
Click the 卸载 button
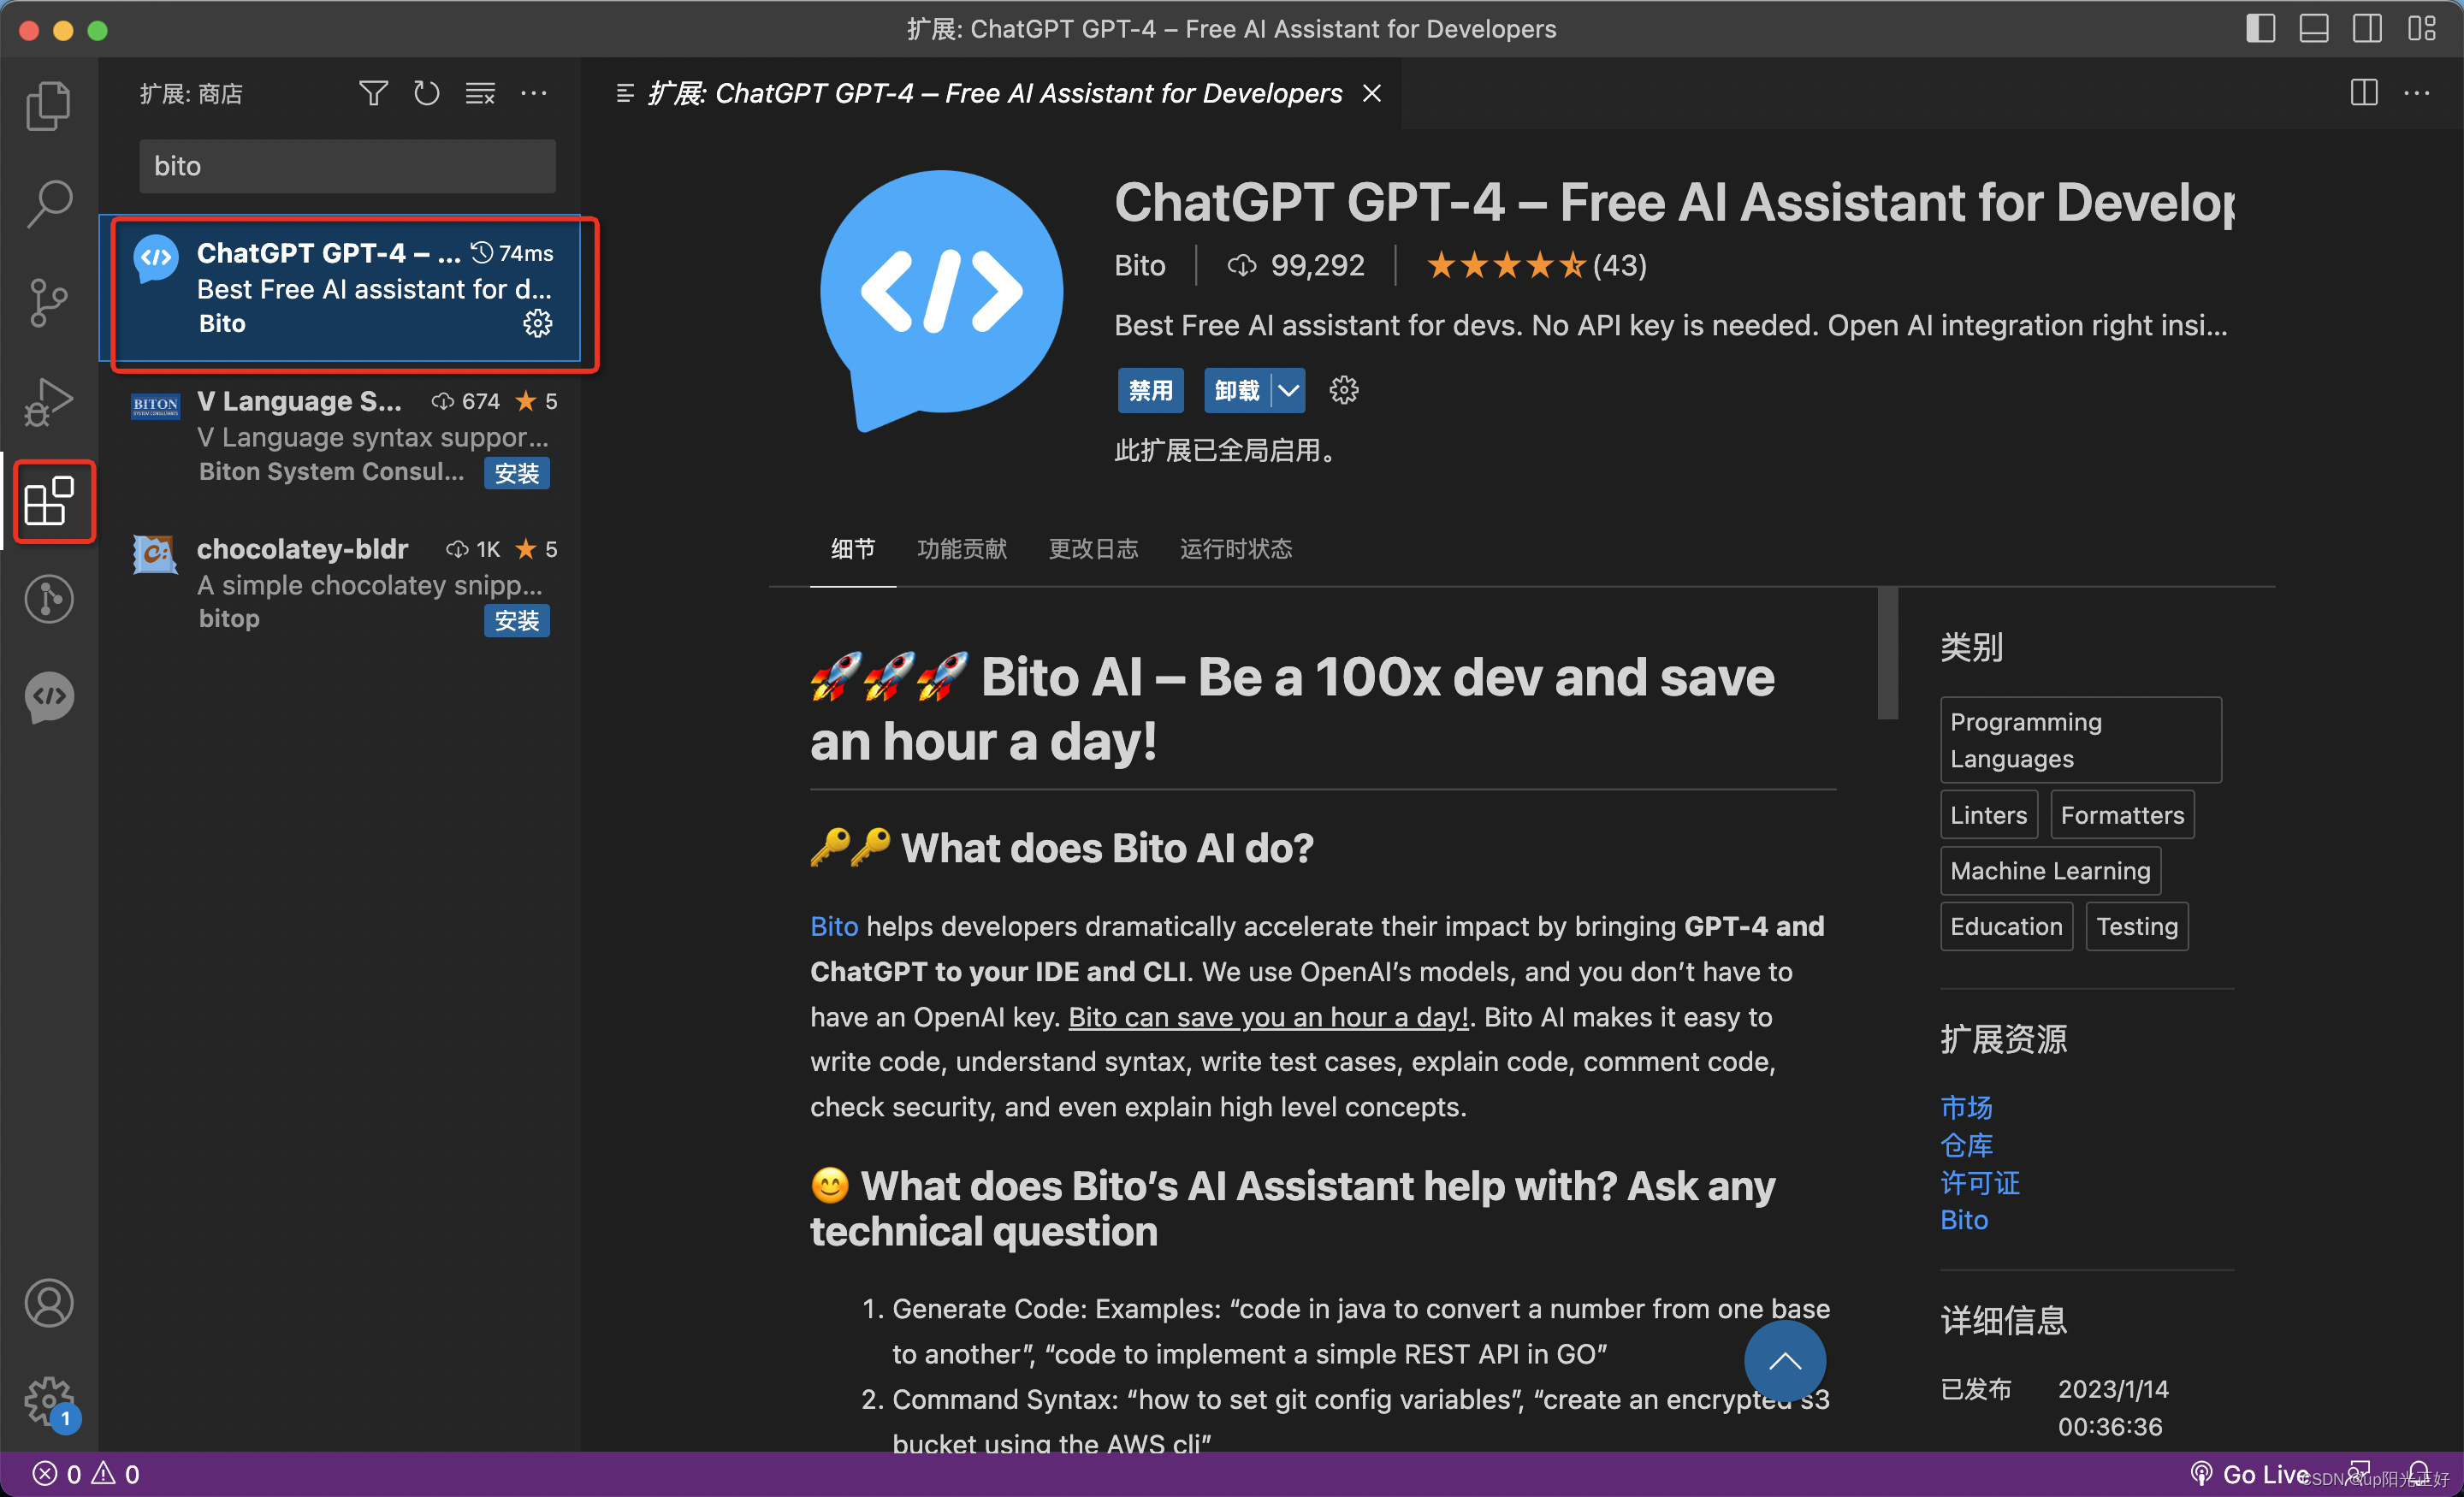[1237, 390]
